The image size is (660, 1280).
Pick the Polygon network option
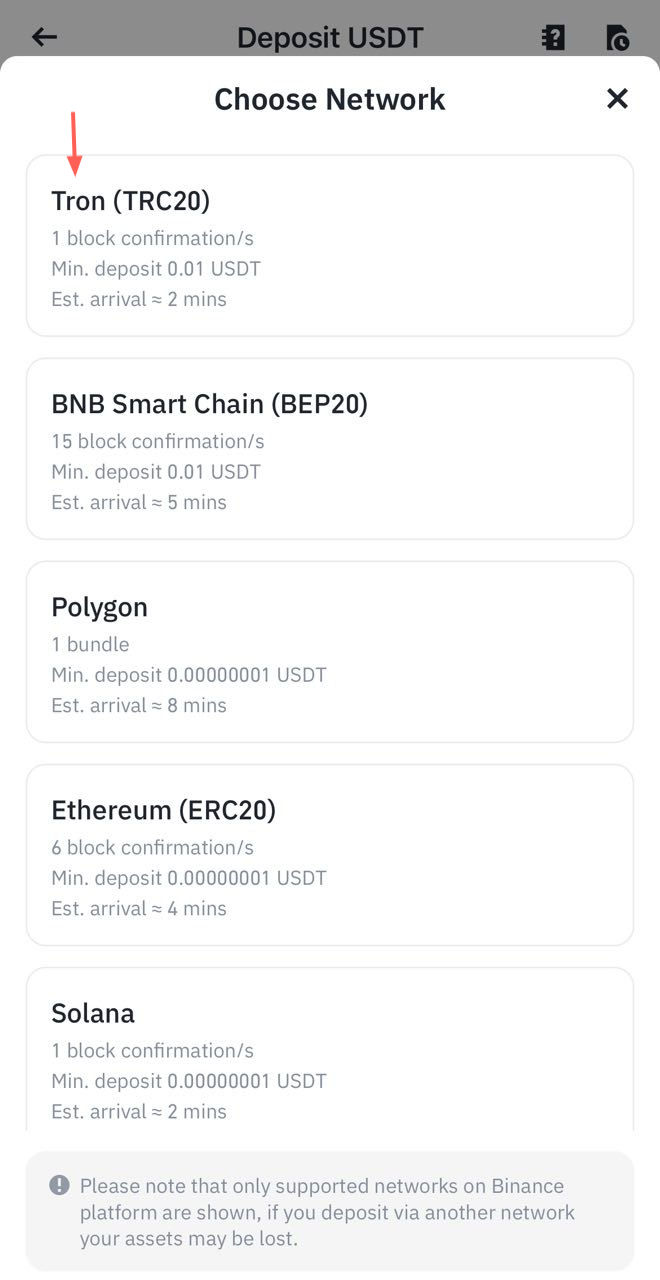pos(330,651)
